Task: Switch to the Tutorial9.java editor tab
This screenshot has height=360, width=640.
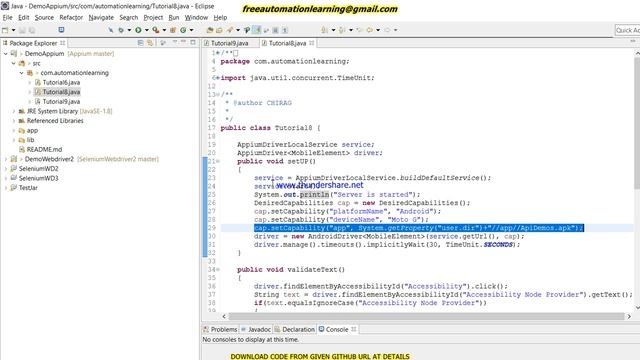Action: click(229, 43)
